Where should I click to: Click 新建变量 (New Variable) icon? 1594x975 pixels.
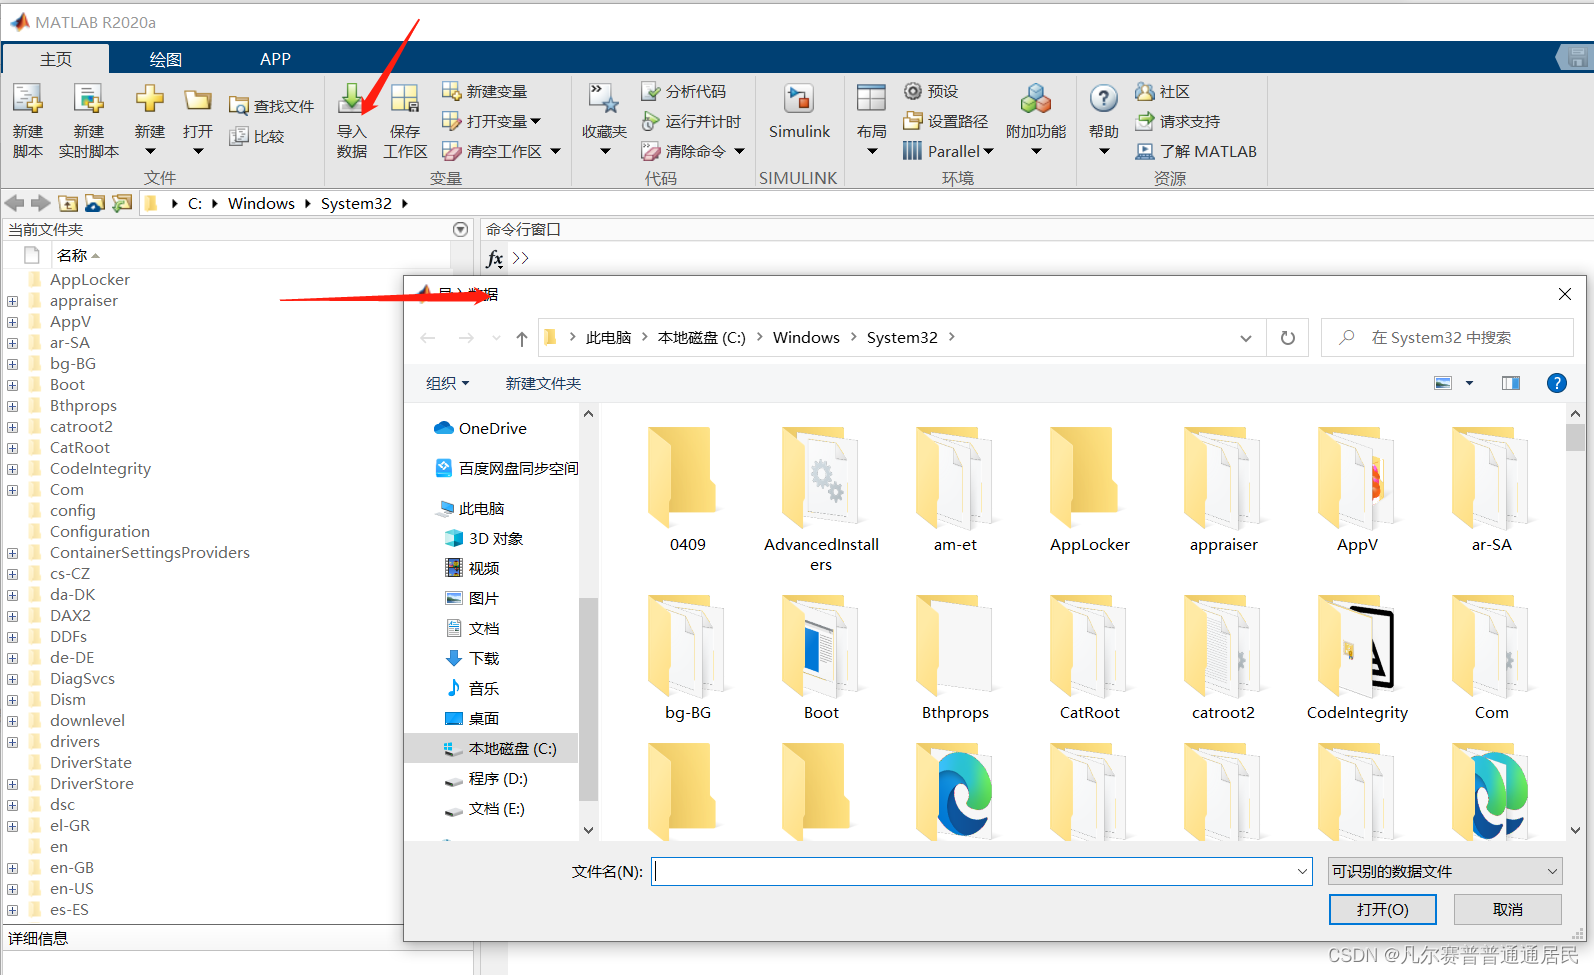coord(452,91)
